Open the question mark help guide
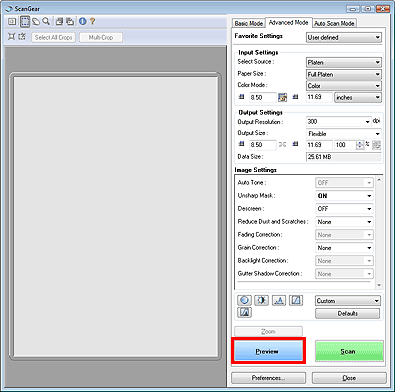 click(x=93, y=22)
